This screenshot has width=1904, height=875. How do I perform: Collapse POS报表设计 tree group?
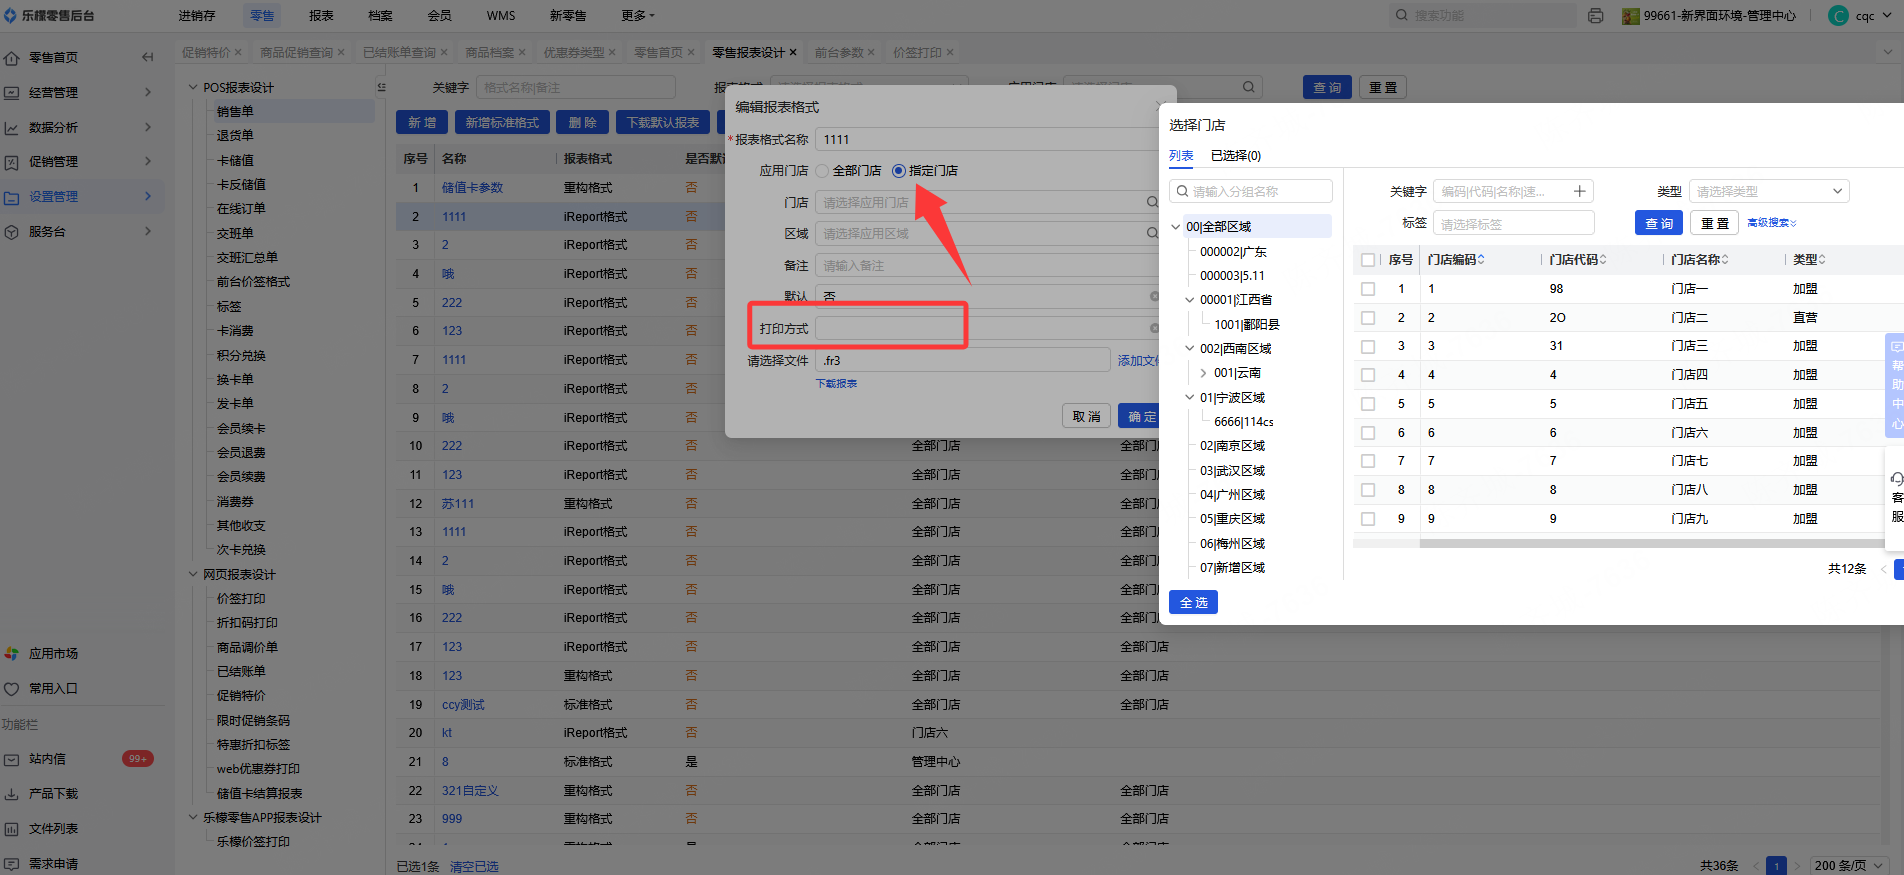[x=193, y=87]
